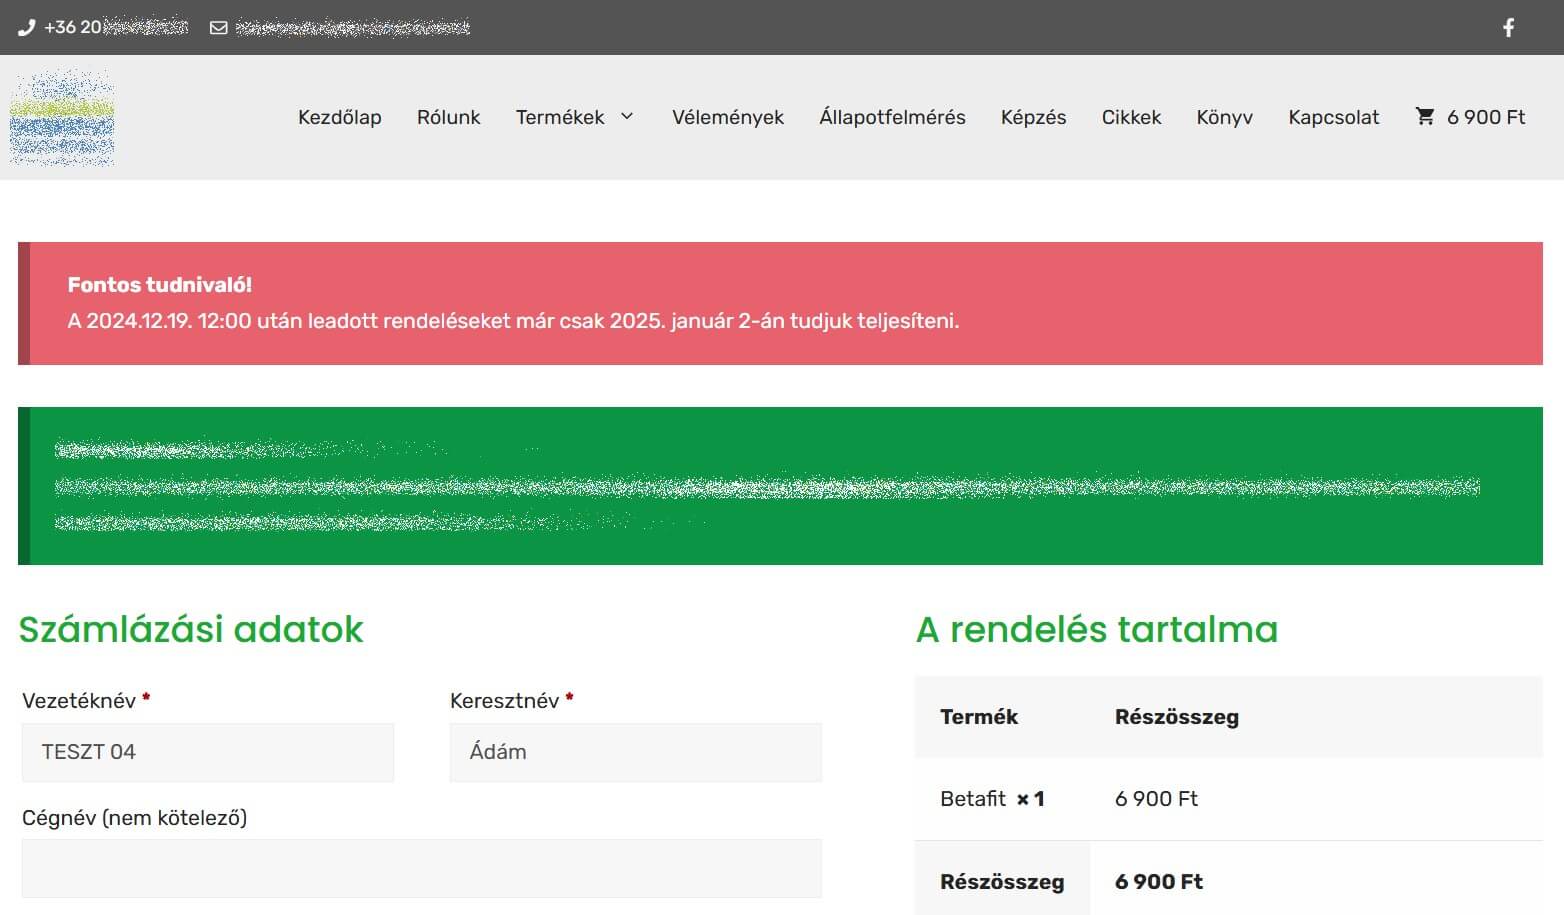Viewport: 1564px width, 915px height.
Task: Click the phone icon in top bar
Action: point(27,28)
